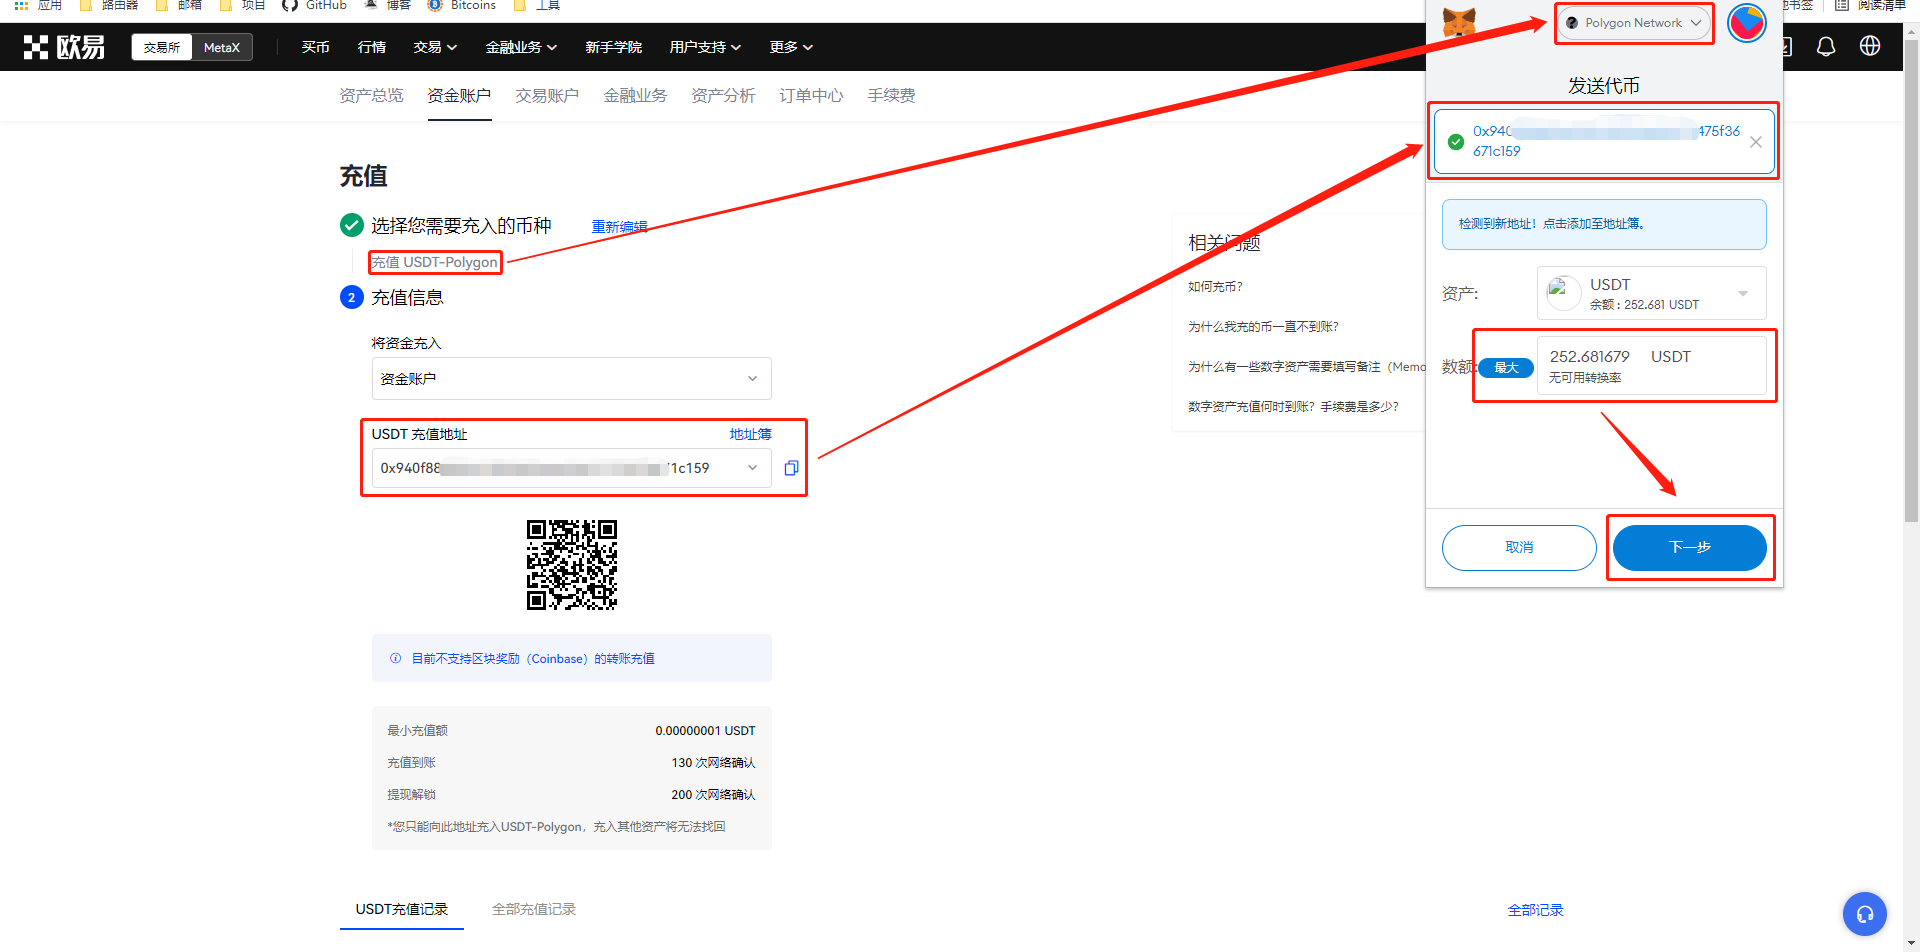Open the 应用 apps shortcut

click(38, 5)
